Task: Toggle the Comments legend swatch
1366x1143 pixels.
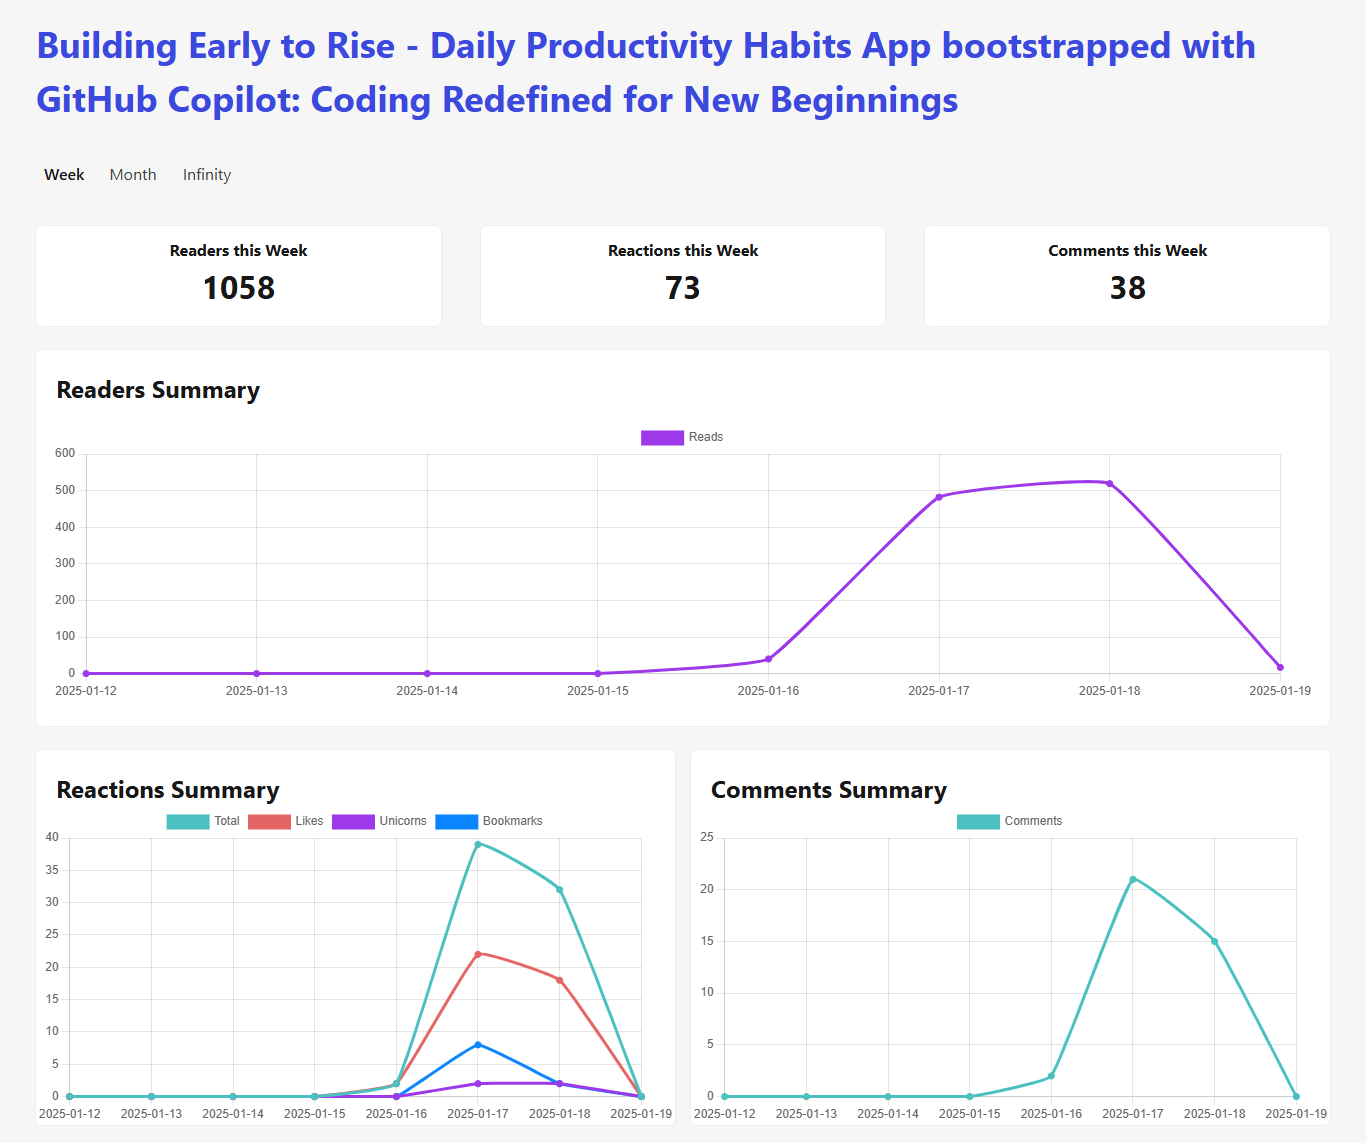Action: pos(978,821)
